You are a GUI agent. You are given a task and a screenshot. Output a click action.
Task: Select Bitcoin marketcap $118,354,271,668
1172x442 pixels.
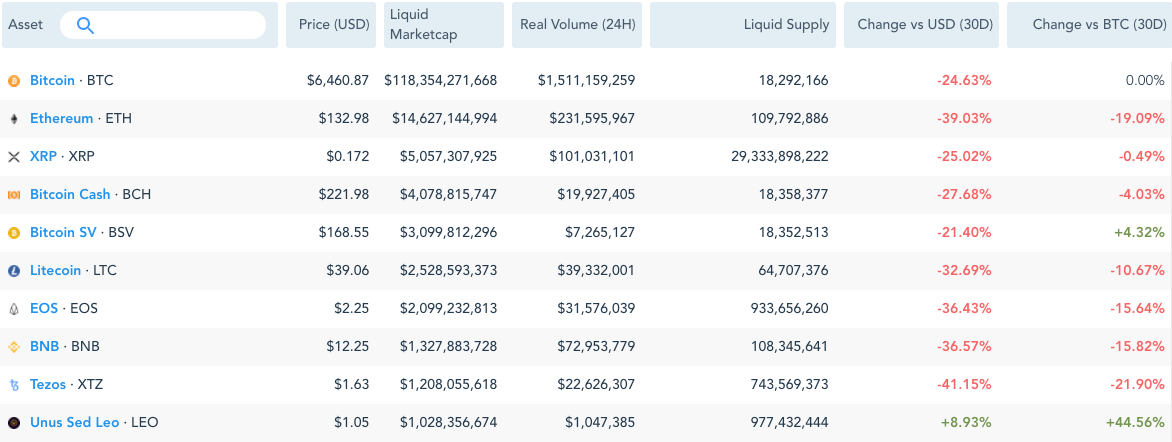pyautogui.click(x=441, y=80)
